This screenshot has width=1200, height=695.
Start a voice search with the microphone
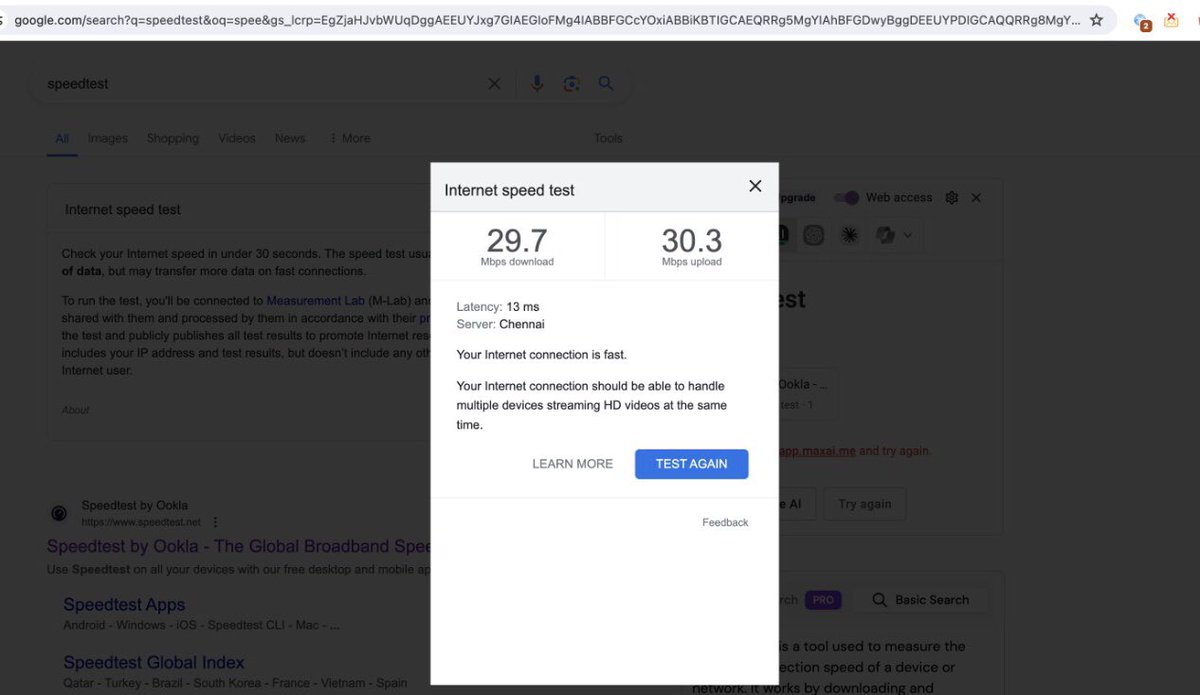pos(537,84)
